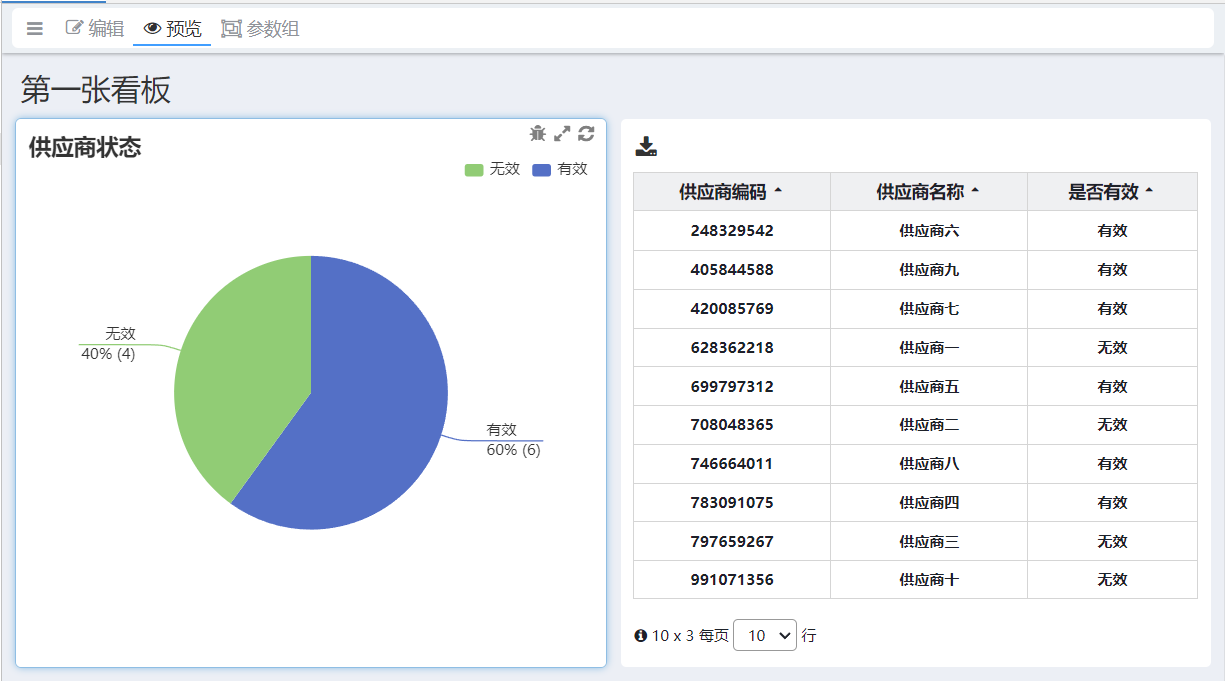This screenshot has width=1225, height=681.
Task: Click the info icon beside 10 x 3
Action: click(640, 635)
